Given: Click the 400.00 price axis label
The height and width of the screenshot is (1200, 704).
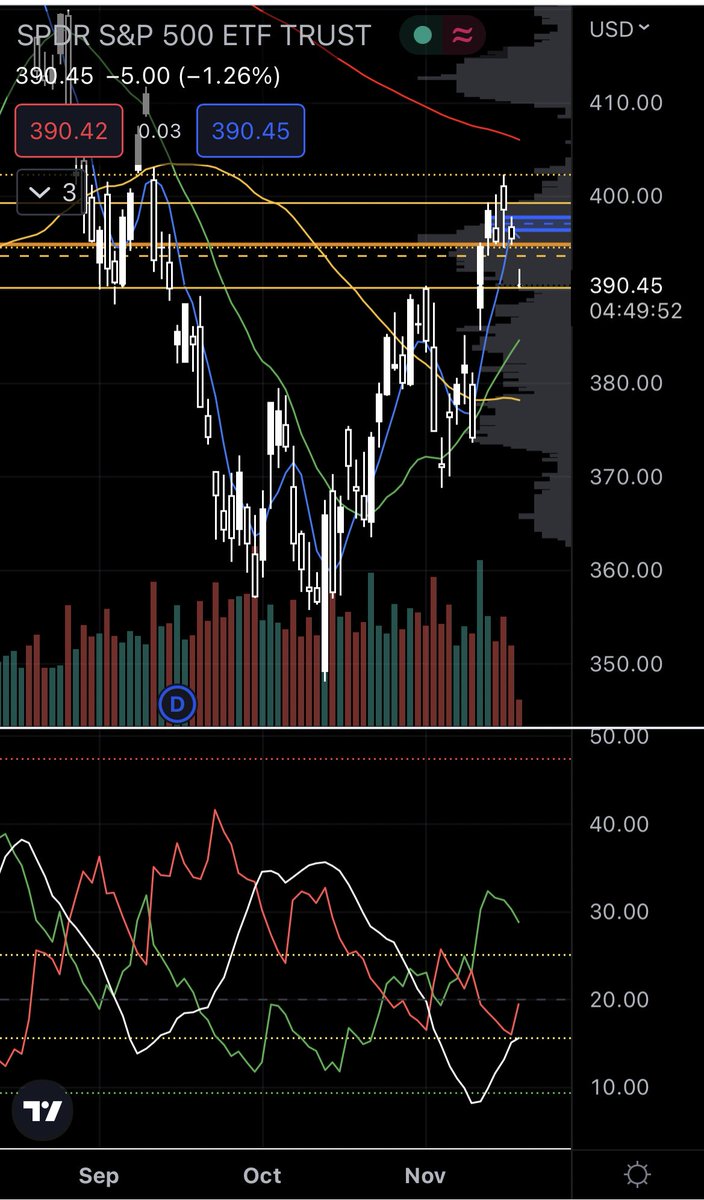Looking at the screenshot, I should (x=626, y=196).
